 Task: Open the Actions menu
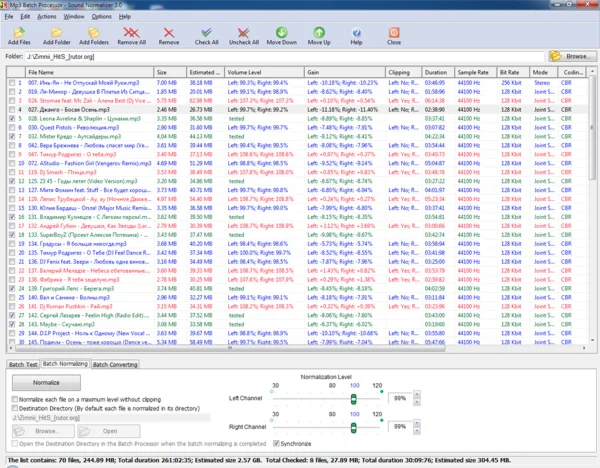(x=46, y=17)
